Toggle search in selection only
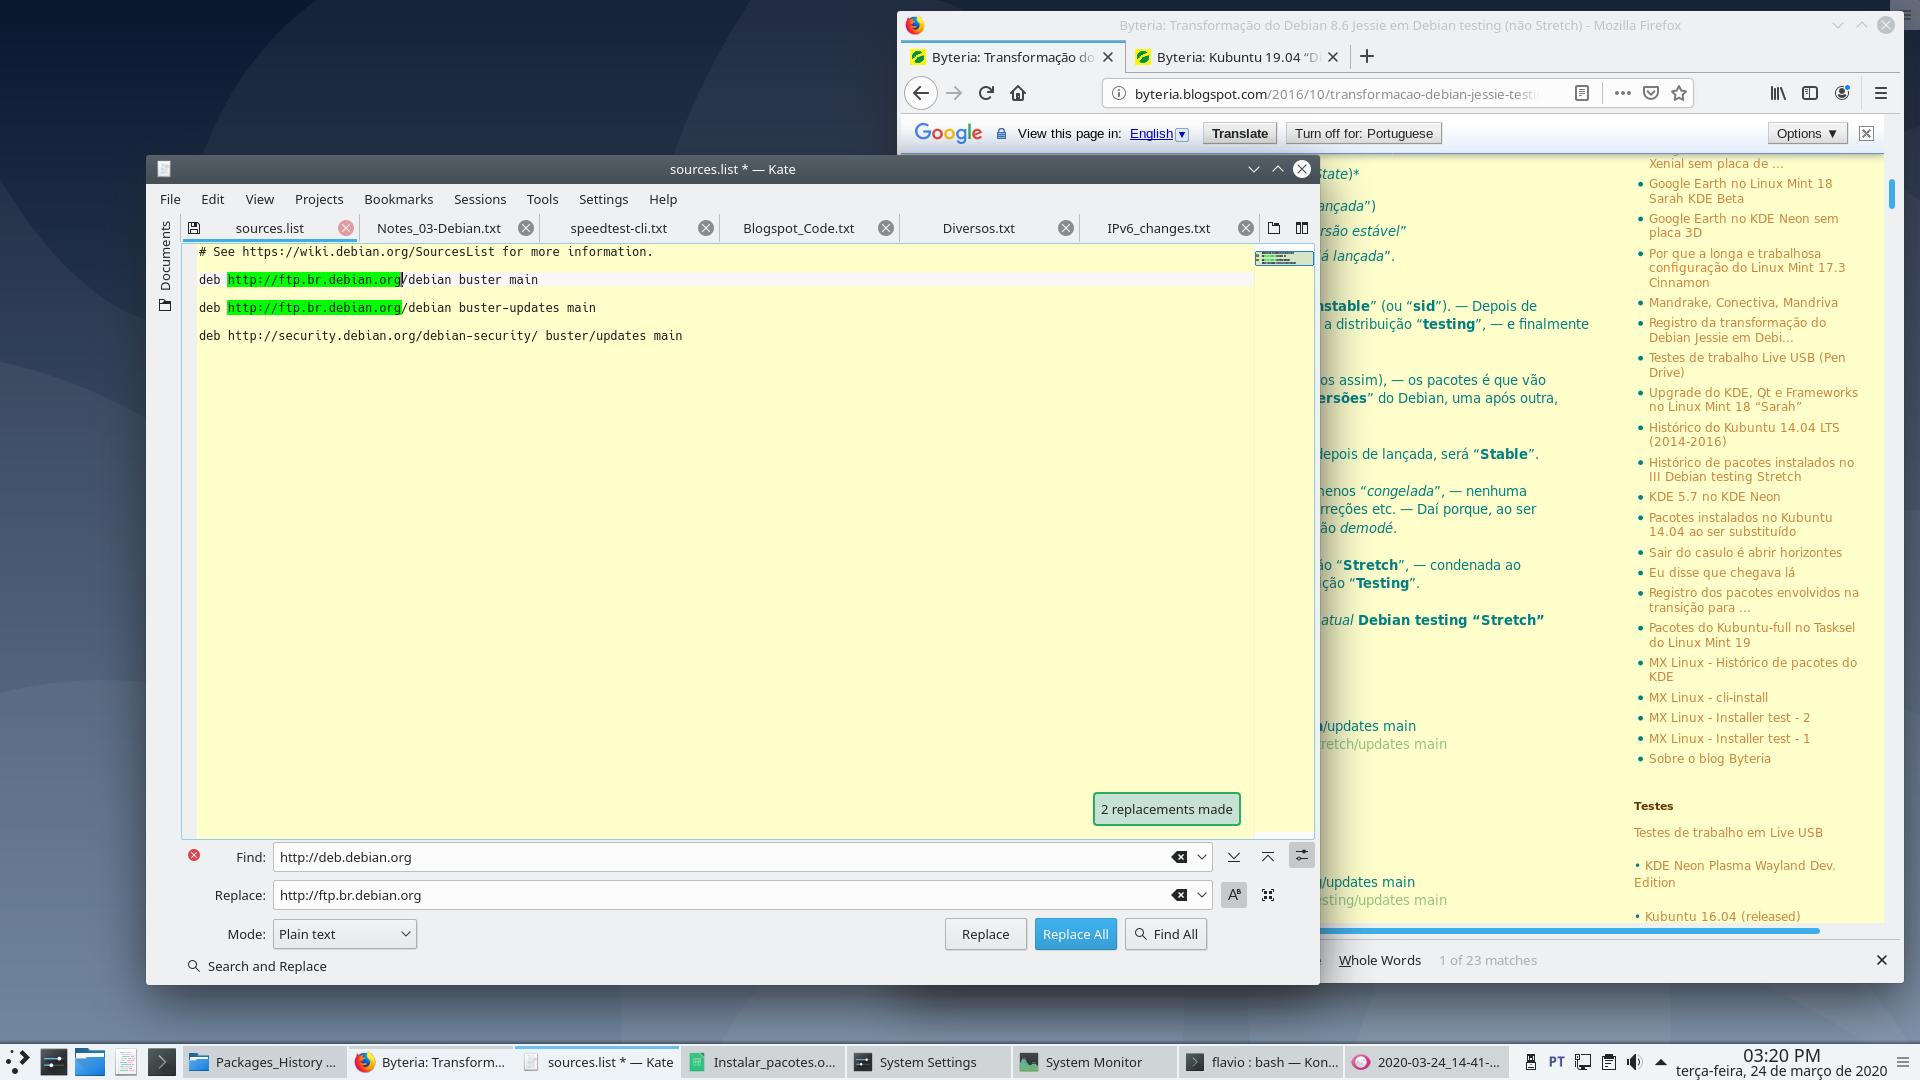The height and width of the screenshot is (1080, 1920). click(1267, 895)
